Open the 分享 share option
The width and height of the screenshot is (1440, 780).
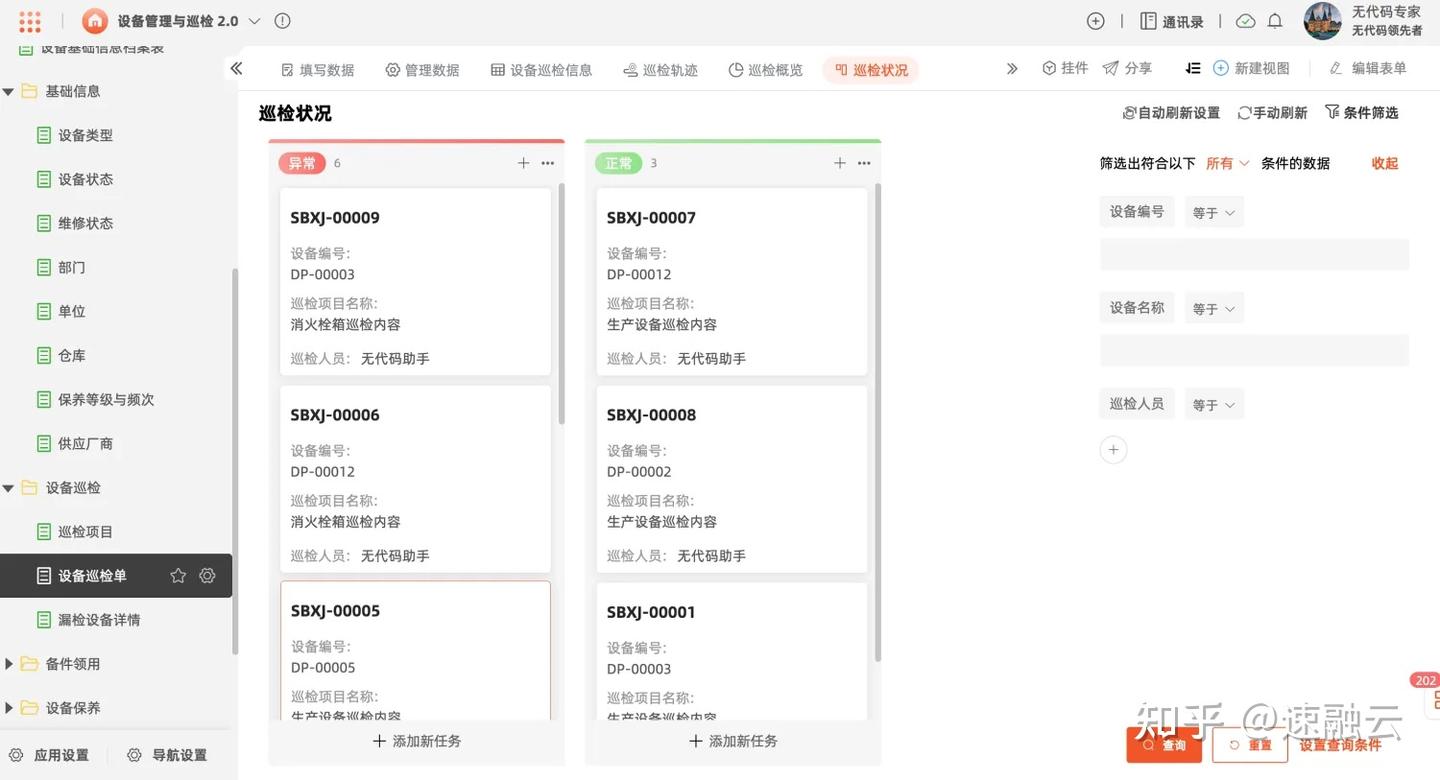coord(1128,67)
